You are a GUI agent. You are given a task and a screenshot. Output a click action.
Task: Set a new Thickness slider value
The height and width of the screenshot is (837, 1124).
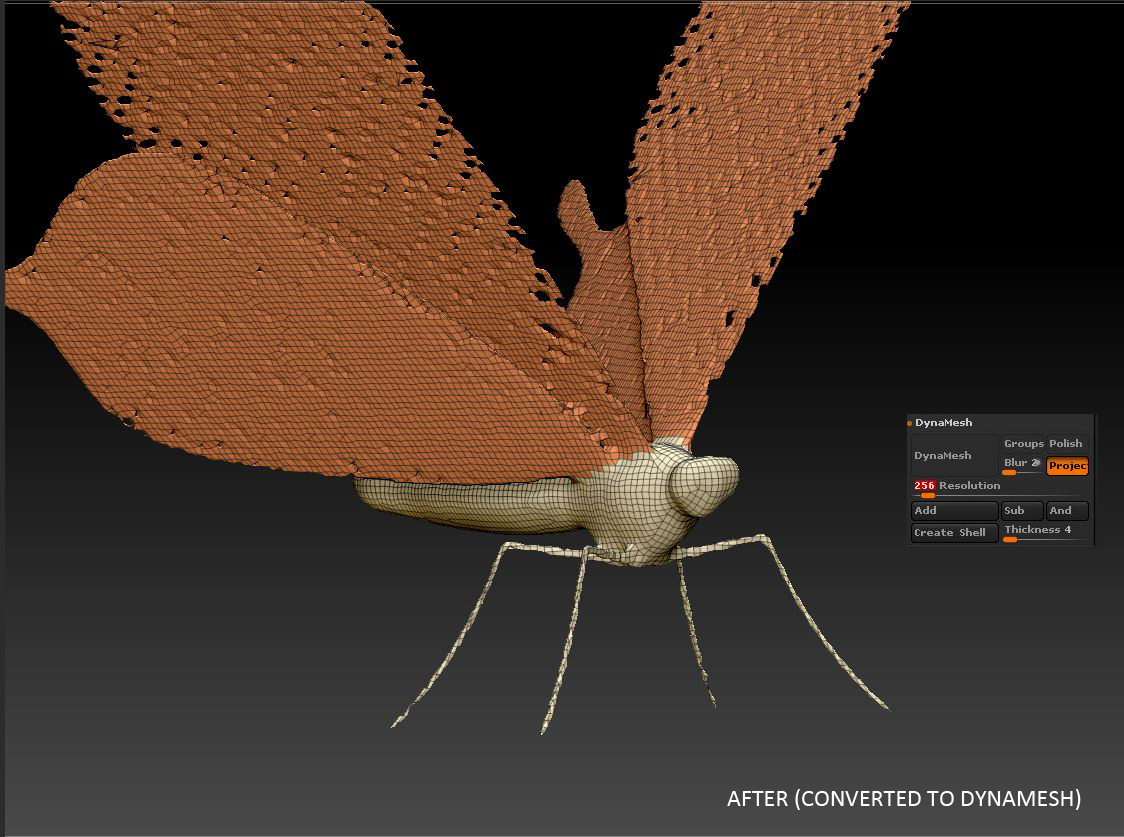point(1010,540)
